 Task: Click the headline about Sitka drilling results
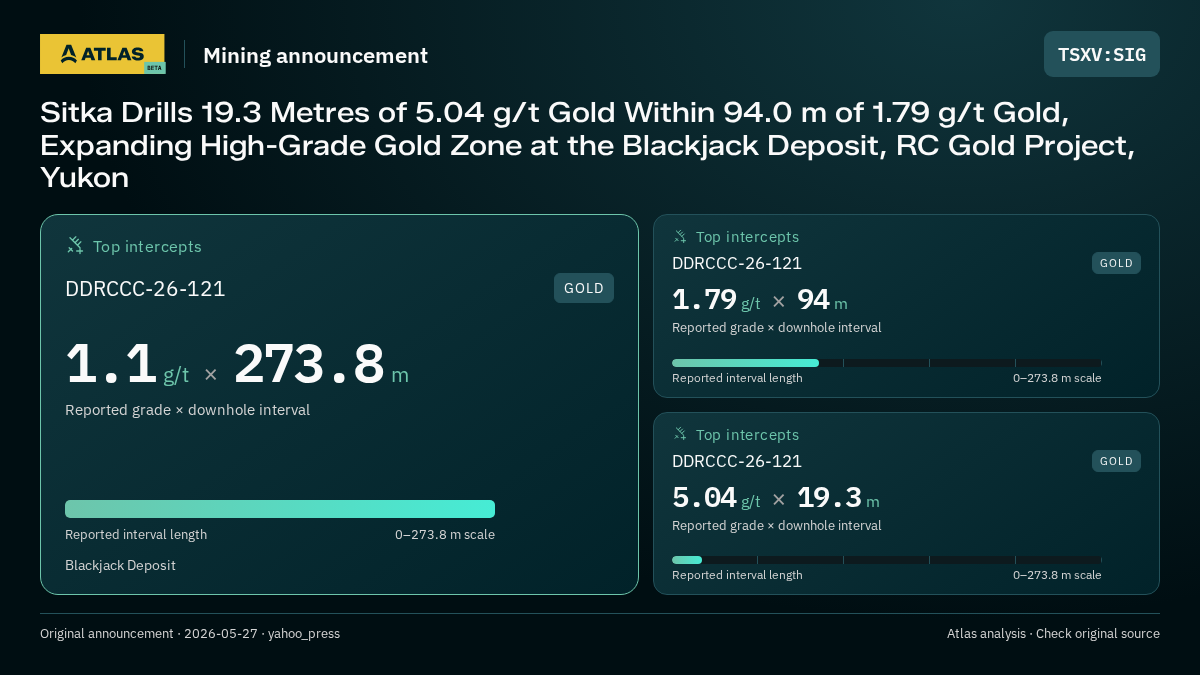(589, 145)
